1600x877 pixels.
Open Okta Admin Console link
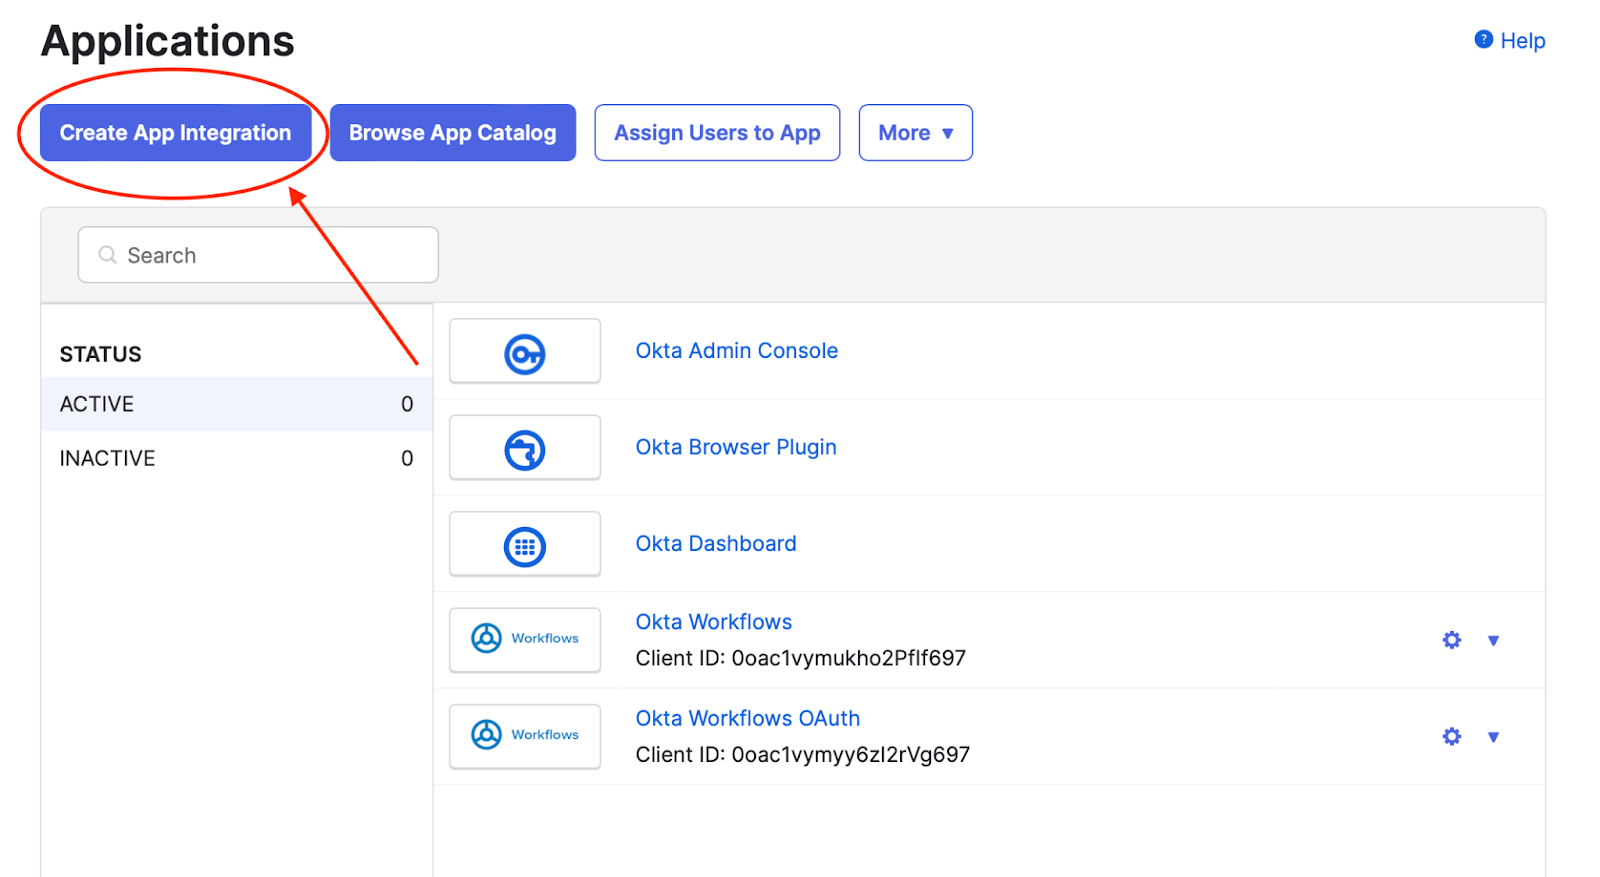pyautogui.click(x=736, y=351)
